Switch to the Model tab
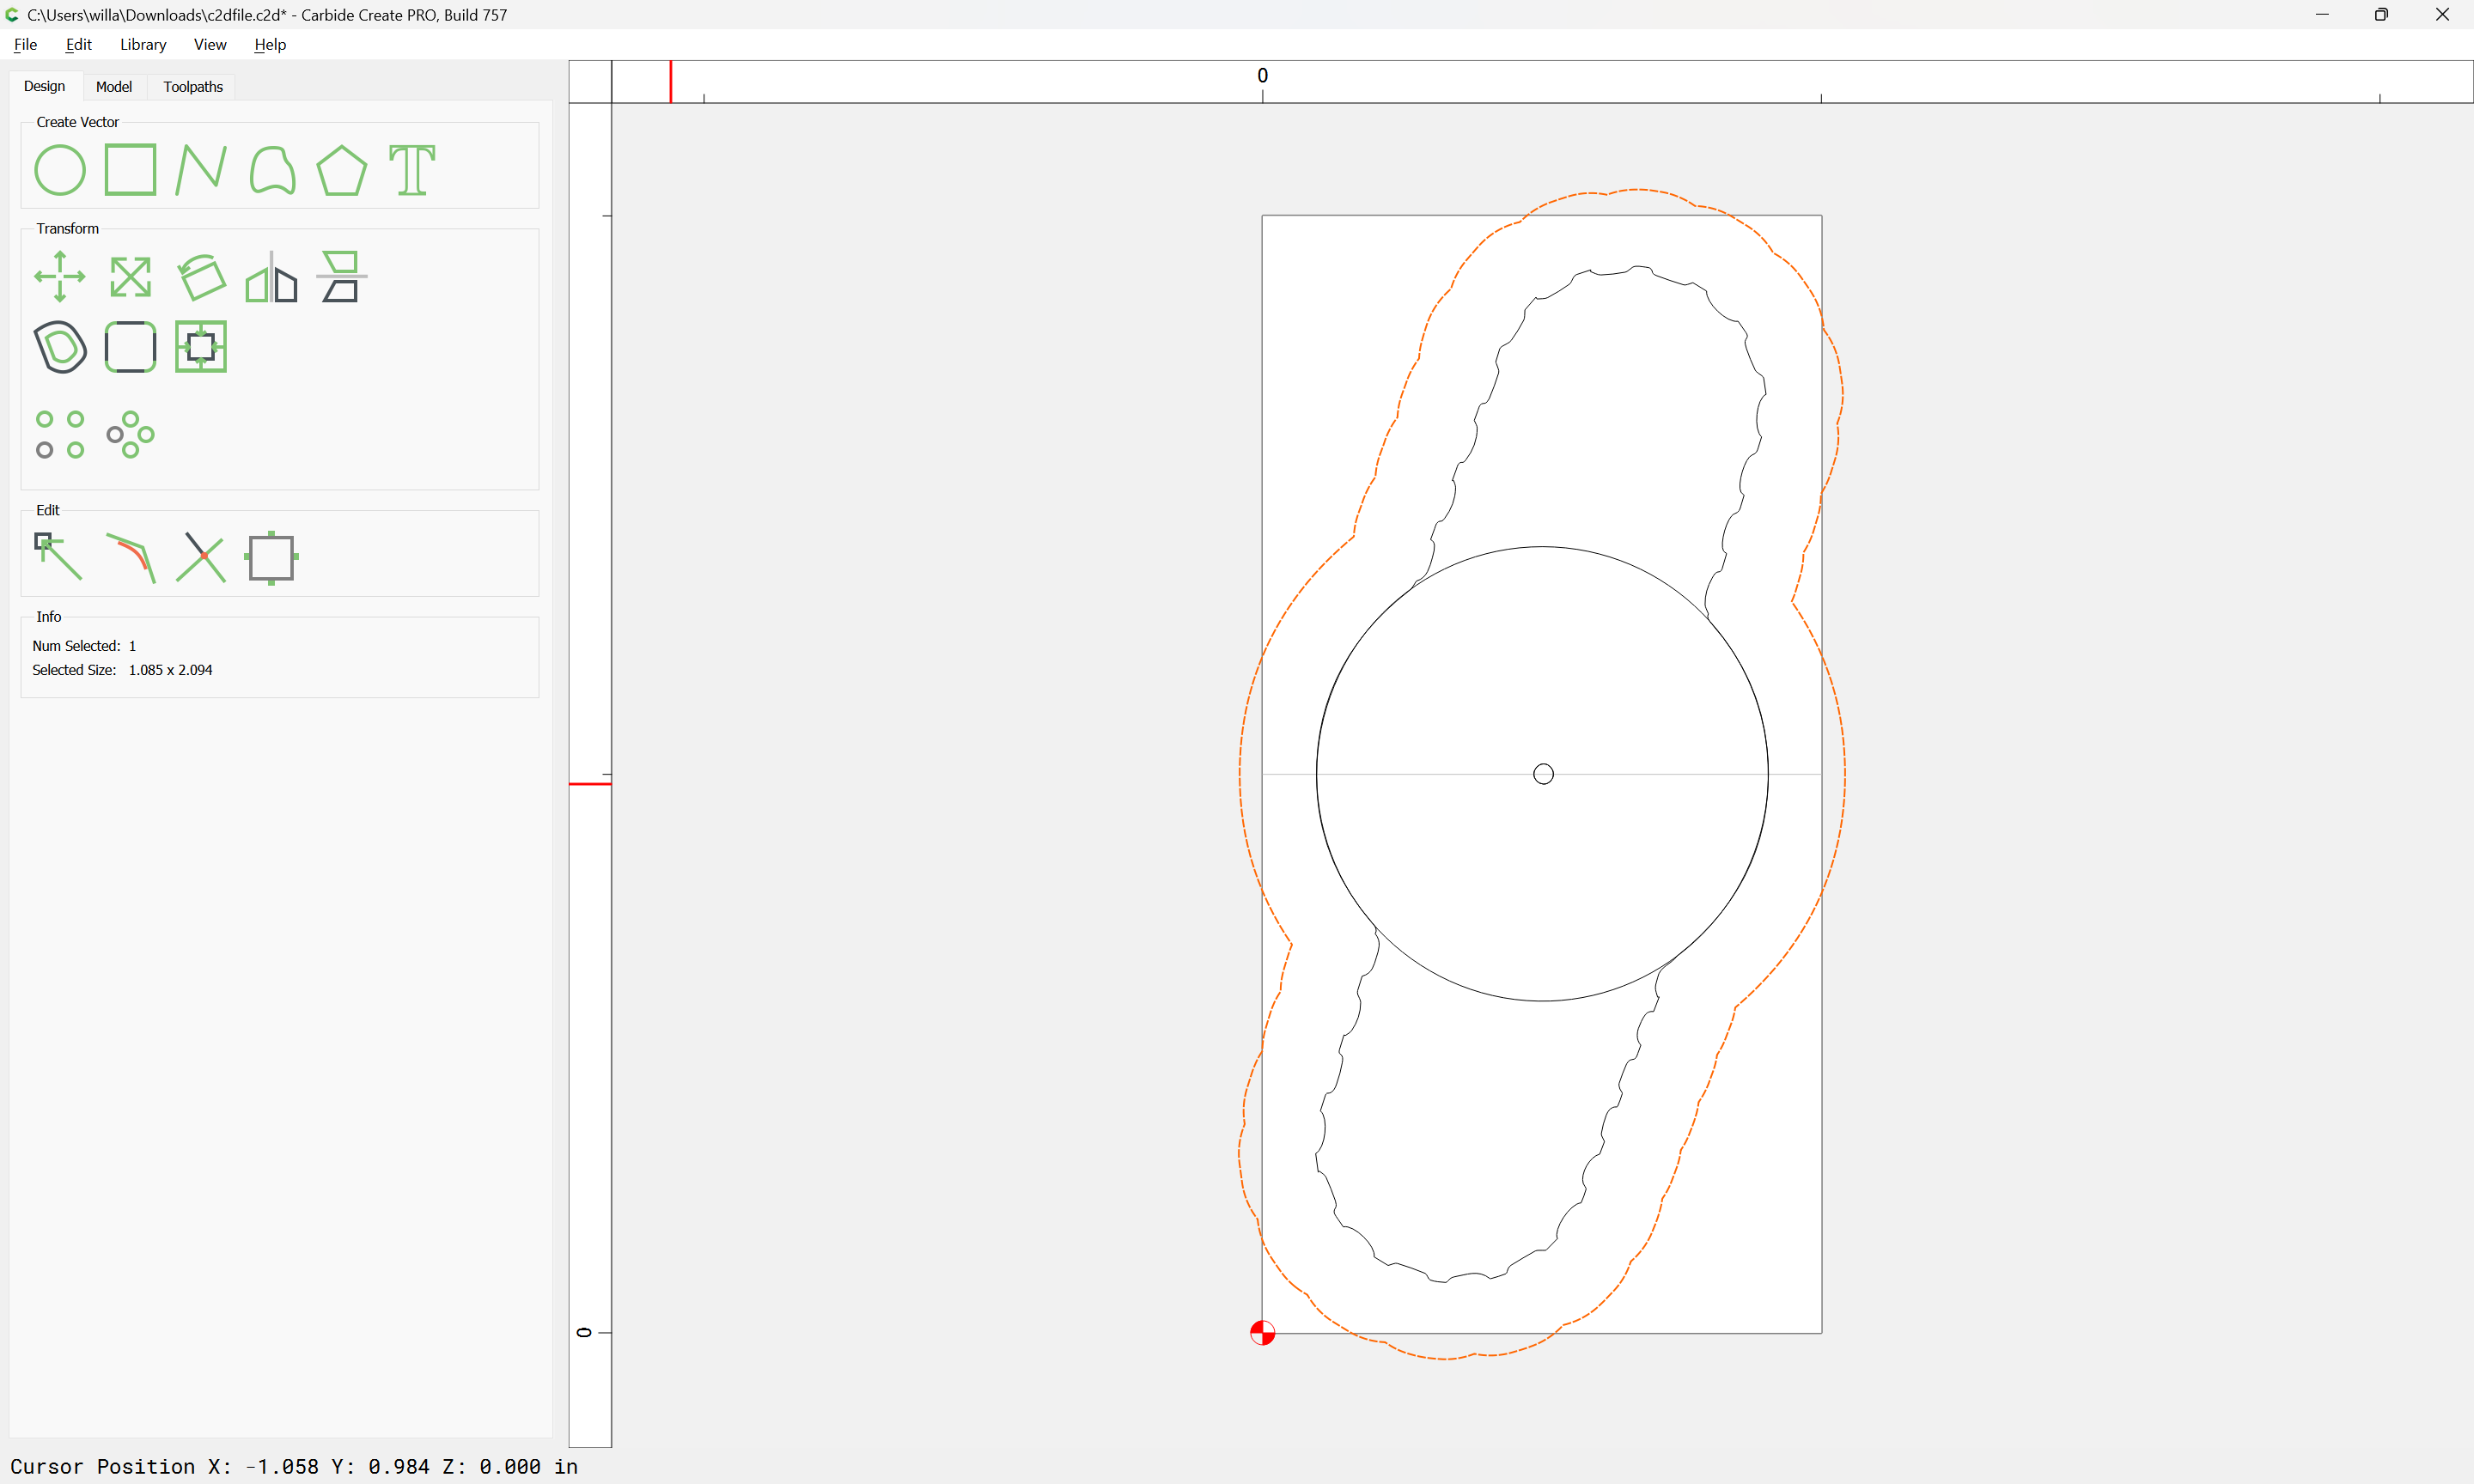 tap(114, 87)
